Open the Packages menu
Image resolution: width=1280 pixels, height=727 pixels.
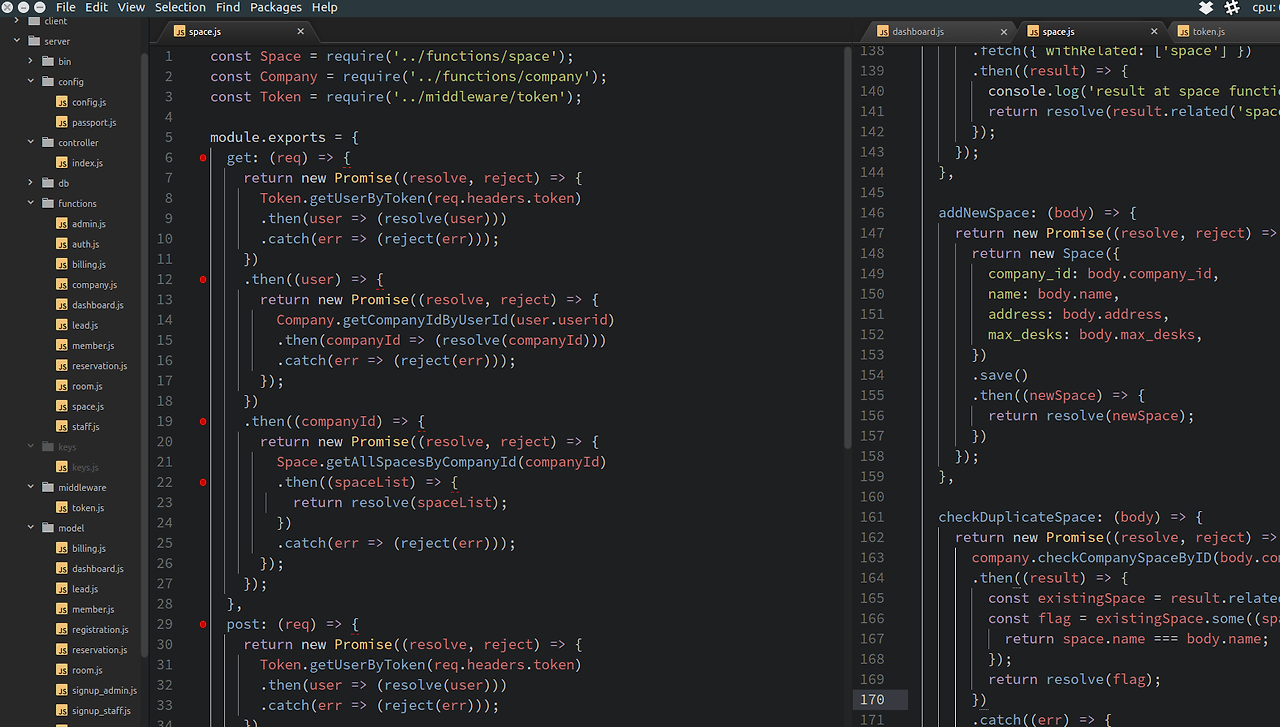(276, 7)
